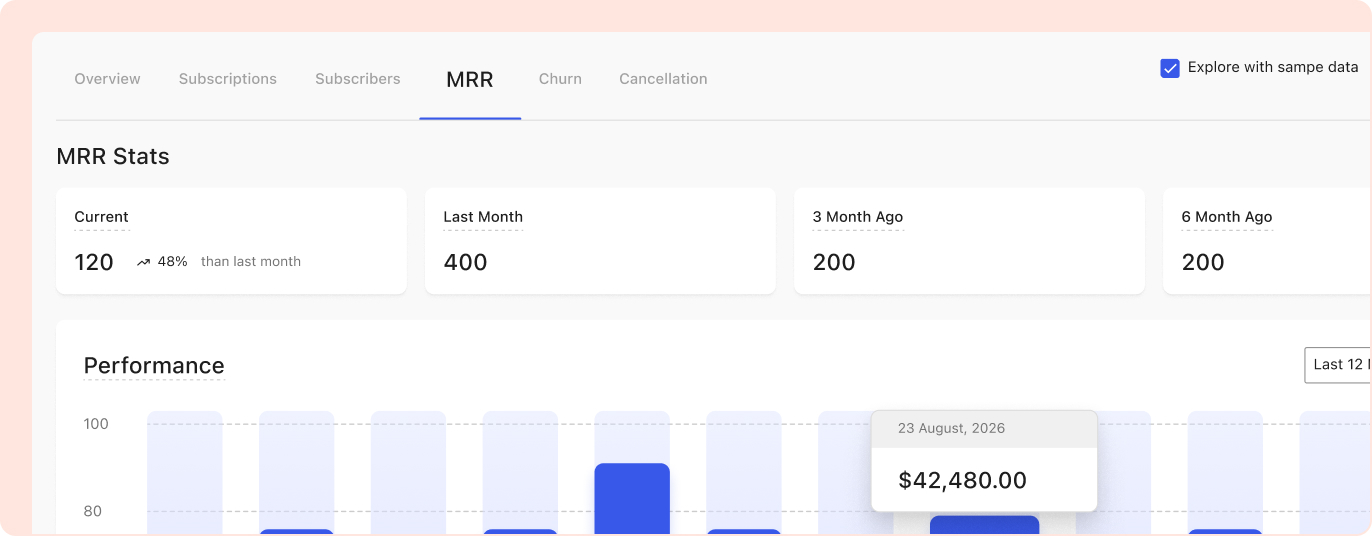
Task: Click the Current stat label
Action: [101, 217]
